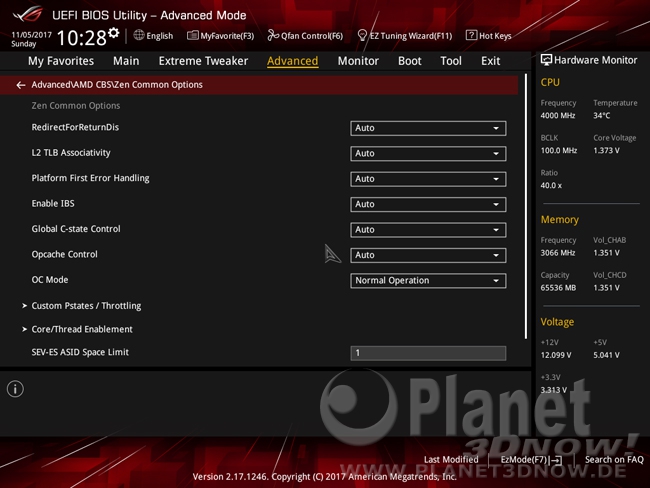Open RedirectForReturnDis dropdown

coord(428,128)
